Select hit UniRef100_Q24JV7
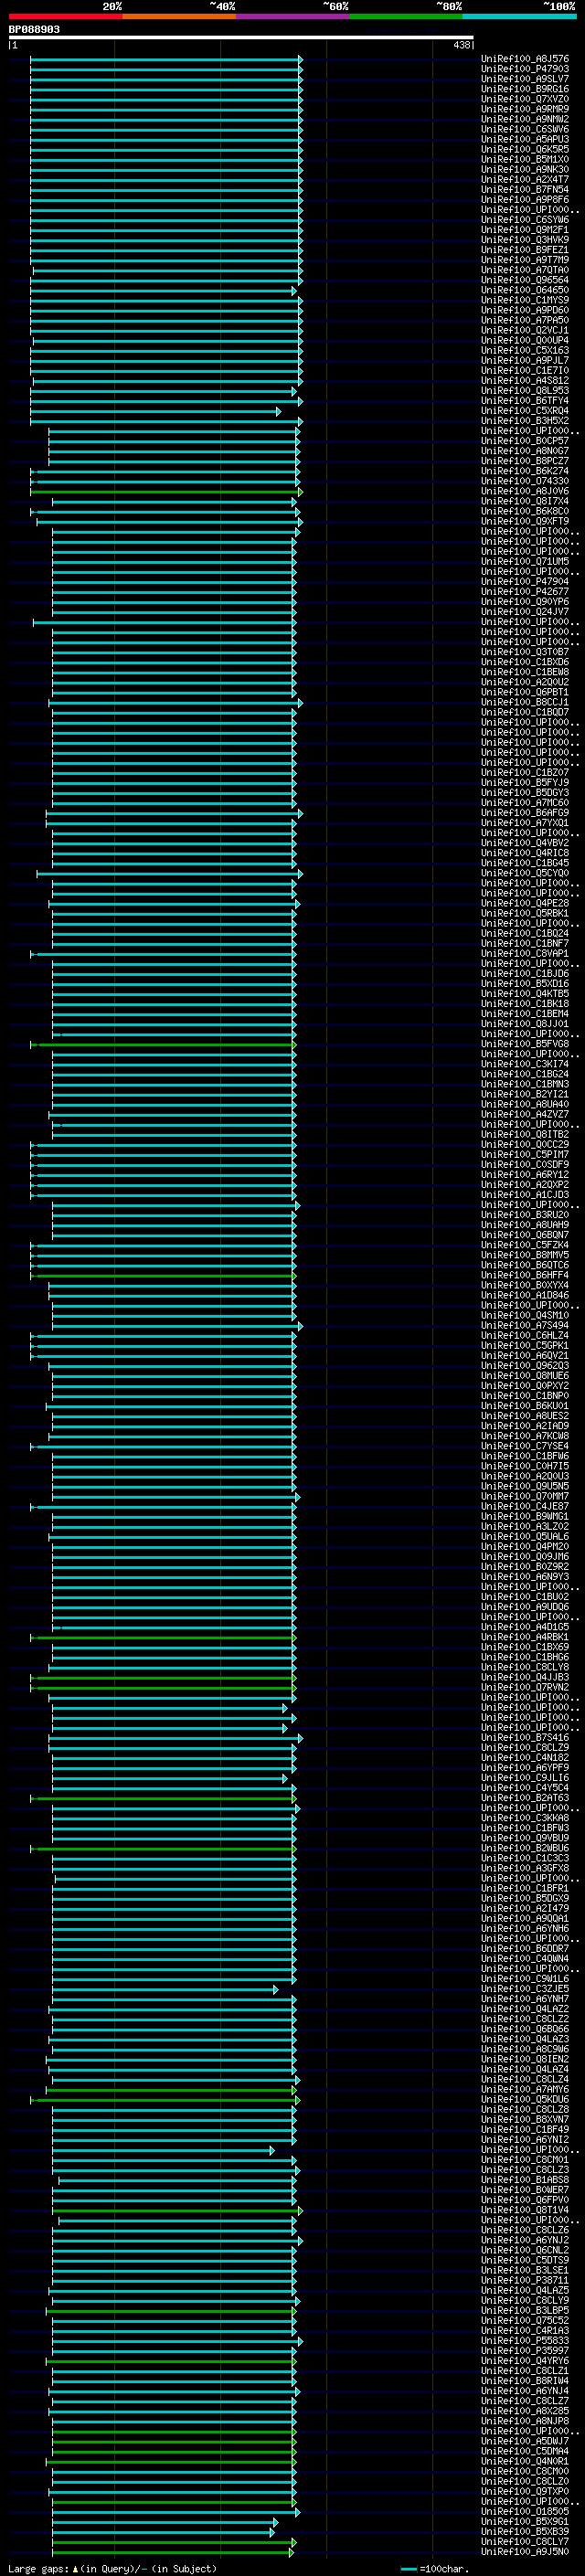Image resolution: width=585 pixels, height=2576 pixels. point(525,612)
